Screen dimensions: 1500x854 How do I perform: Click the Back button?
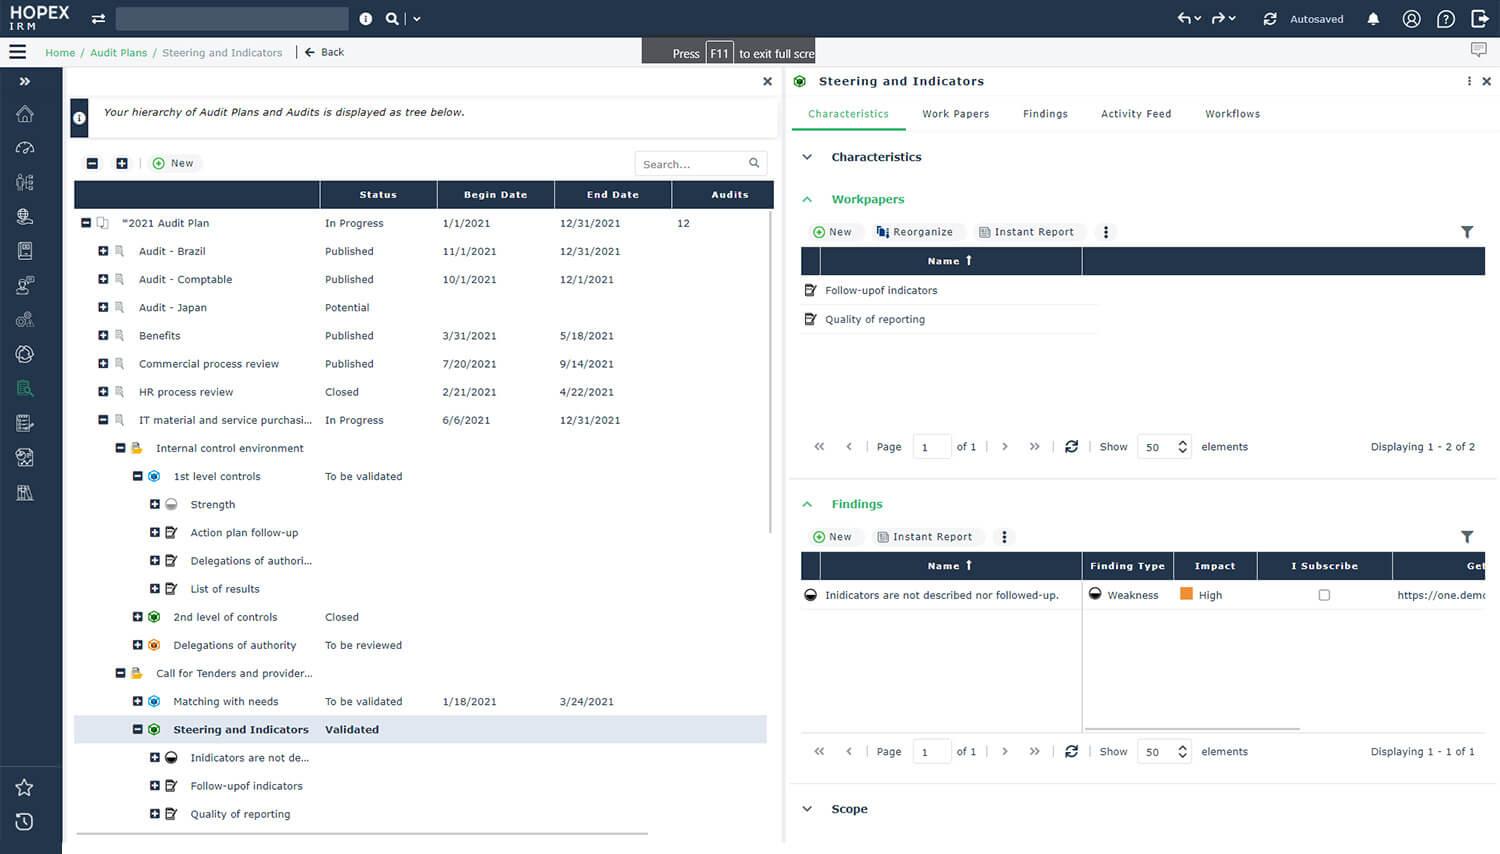point(324,52)
